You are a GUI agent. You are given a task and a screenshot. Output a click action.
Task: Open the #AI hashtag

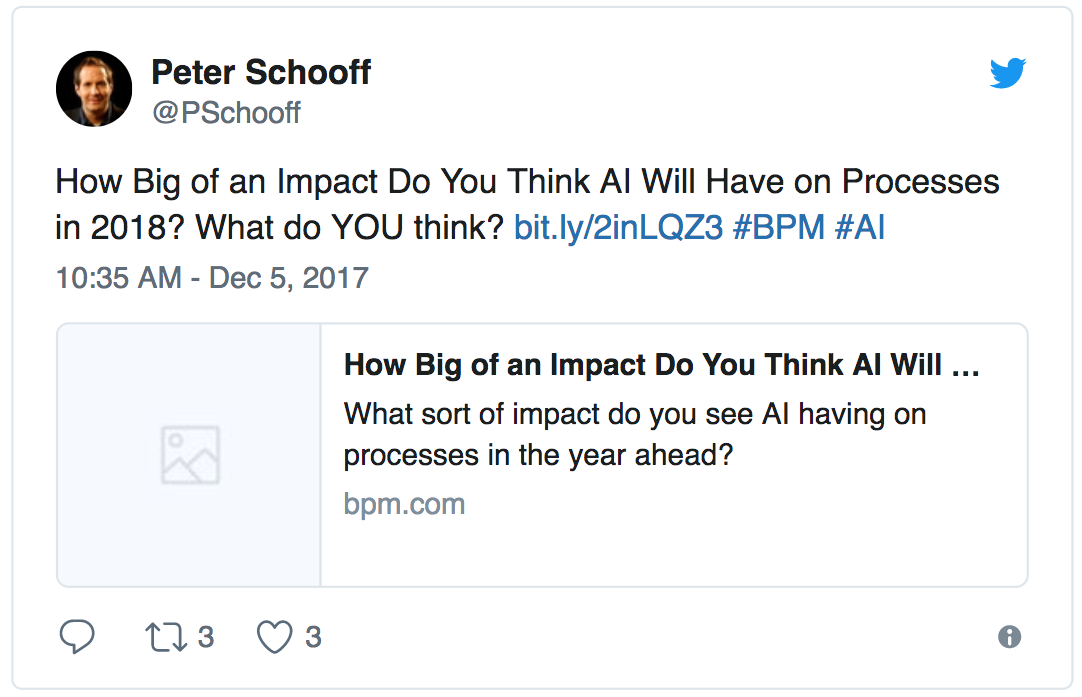860,228
